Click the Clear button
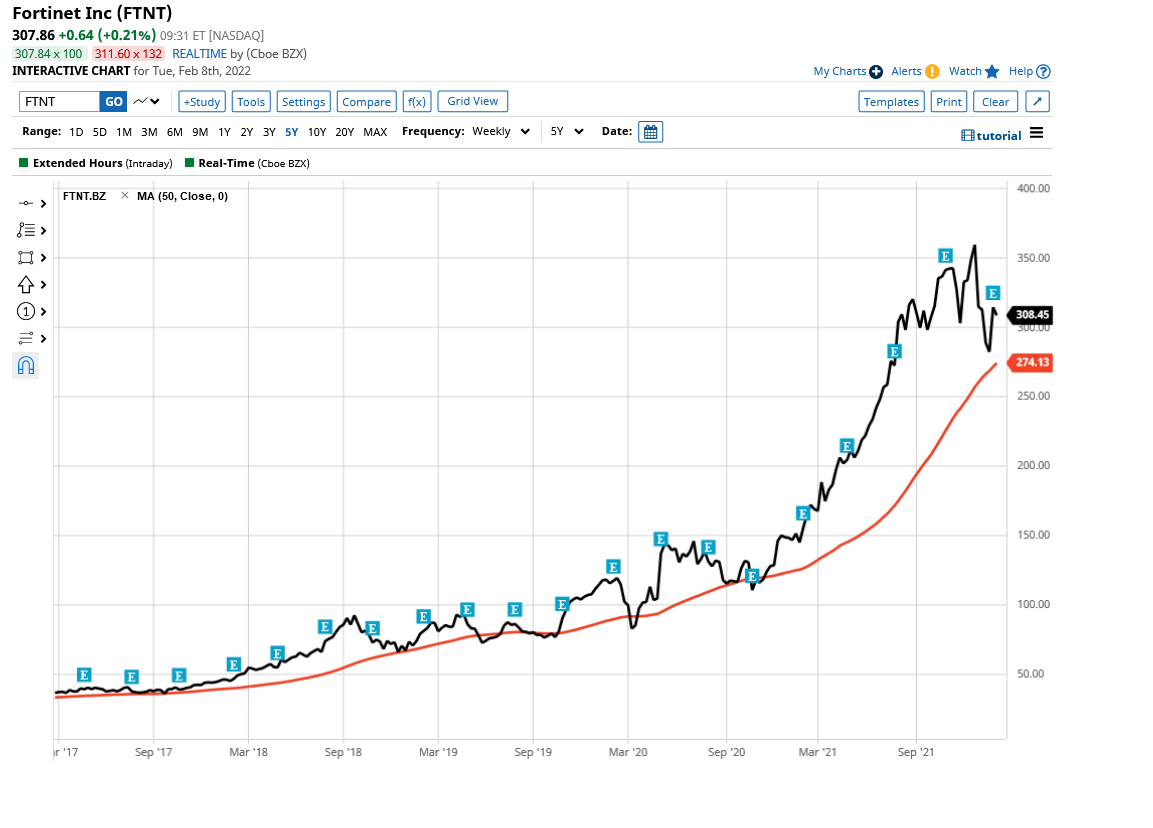The height and width of the screenshot is (828, 1153). pos(996,101)
